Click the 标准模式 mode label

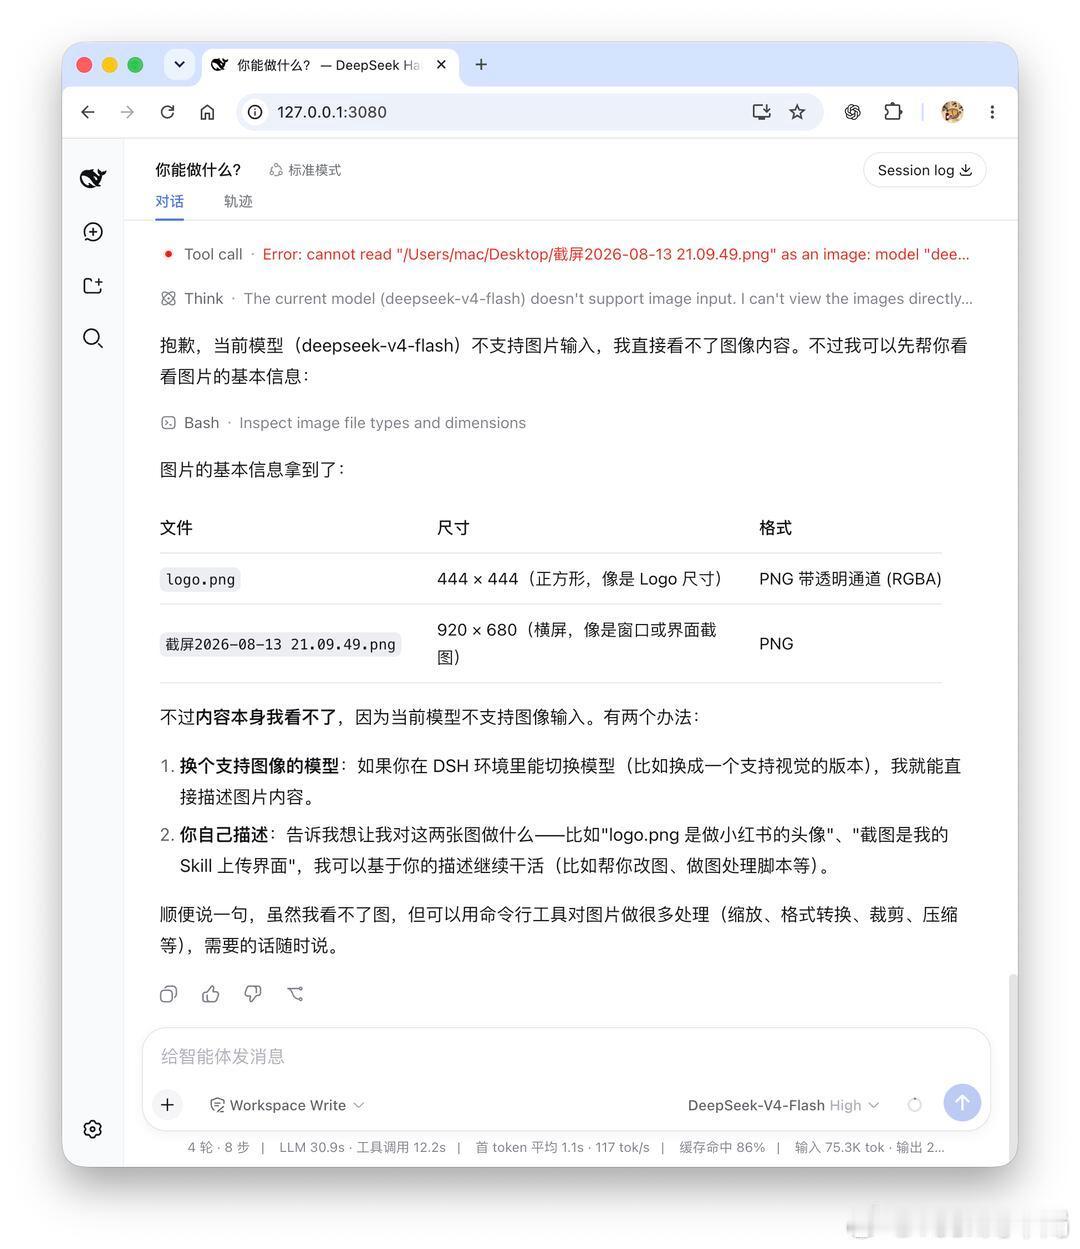(x=305, y=170)
